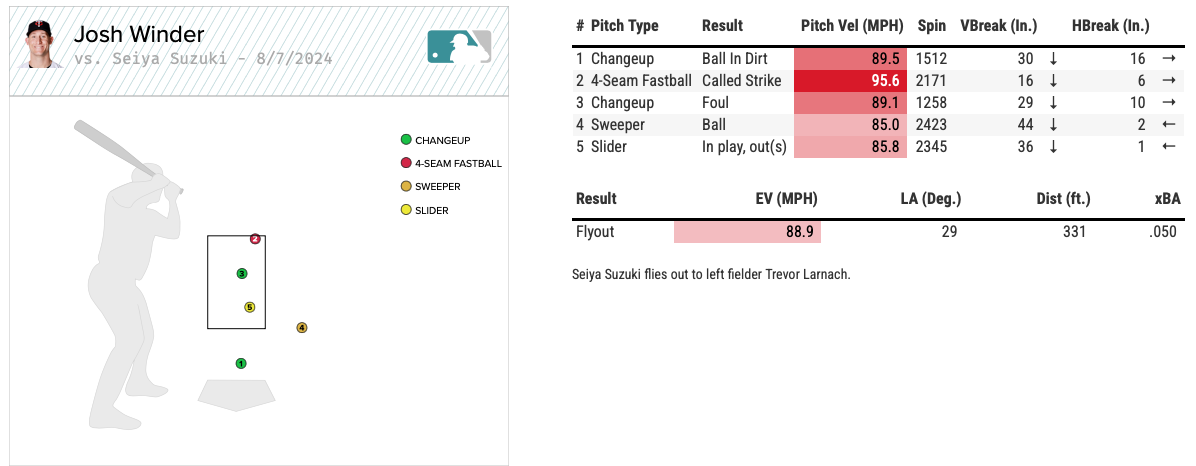This screenshot has height=466, width=1196.
Task: Click the 95.6 velocity cell
Action: tap(850, 81)
